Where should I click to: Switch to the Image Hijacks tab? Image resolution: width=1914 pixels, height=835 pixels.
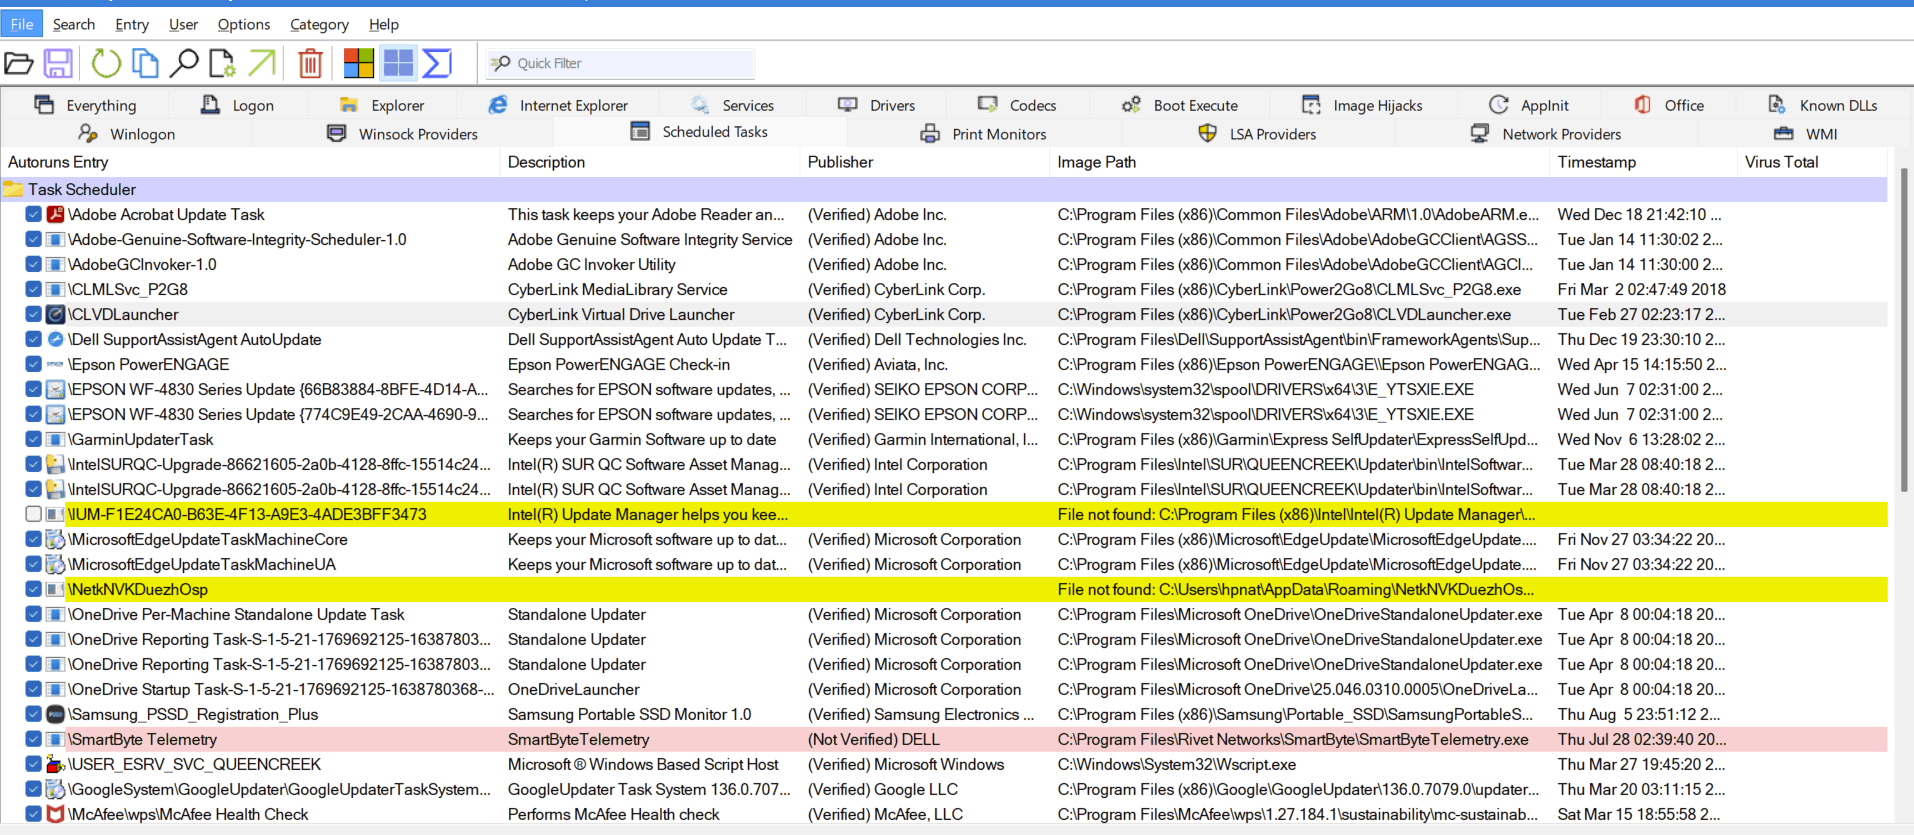(x=1362, y=105)
